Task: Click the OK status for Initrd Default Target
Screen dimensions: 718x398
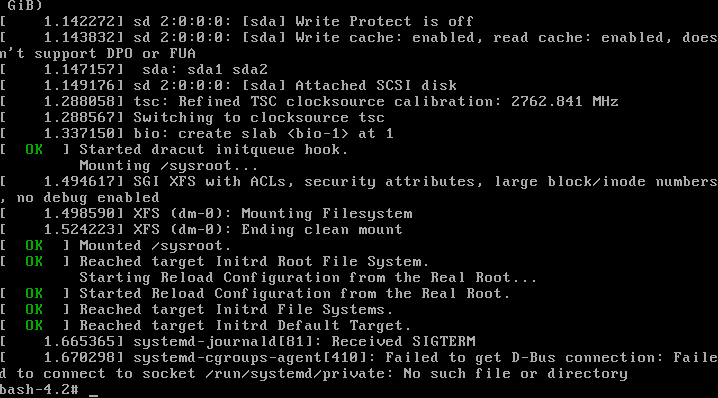Action: tap(34, 326)
